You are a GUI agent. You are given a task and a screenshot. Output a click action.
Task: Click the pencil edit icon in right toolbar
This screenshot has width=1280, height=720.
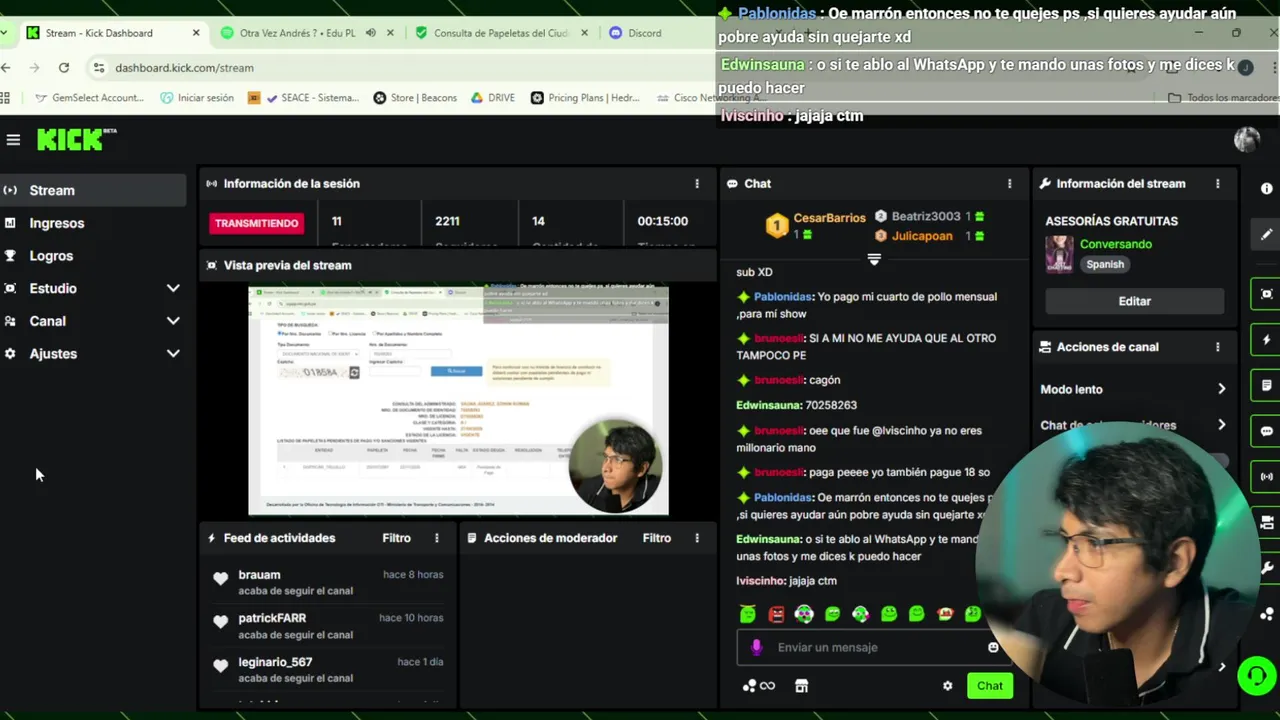click(x=1266, y=234)
